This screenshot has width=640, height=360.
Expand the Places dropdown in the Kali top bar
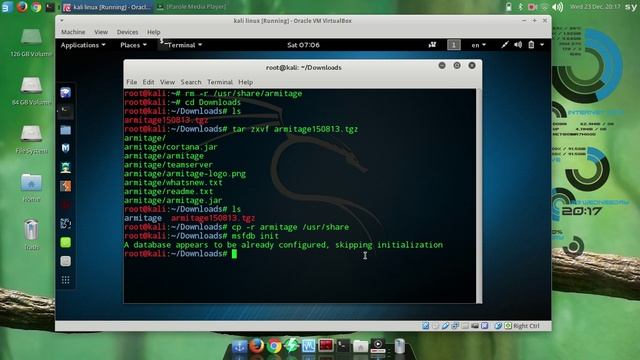pyautogui.click(x=133, y=45)
